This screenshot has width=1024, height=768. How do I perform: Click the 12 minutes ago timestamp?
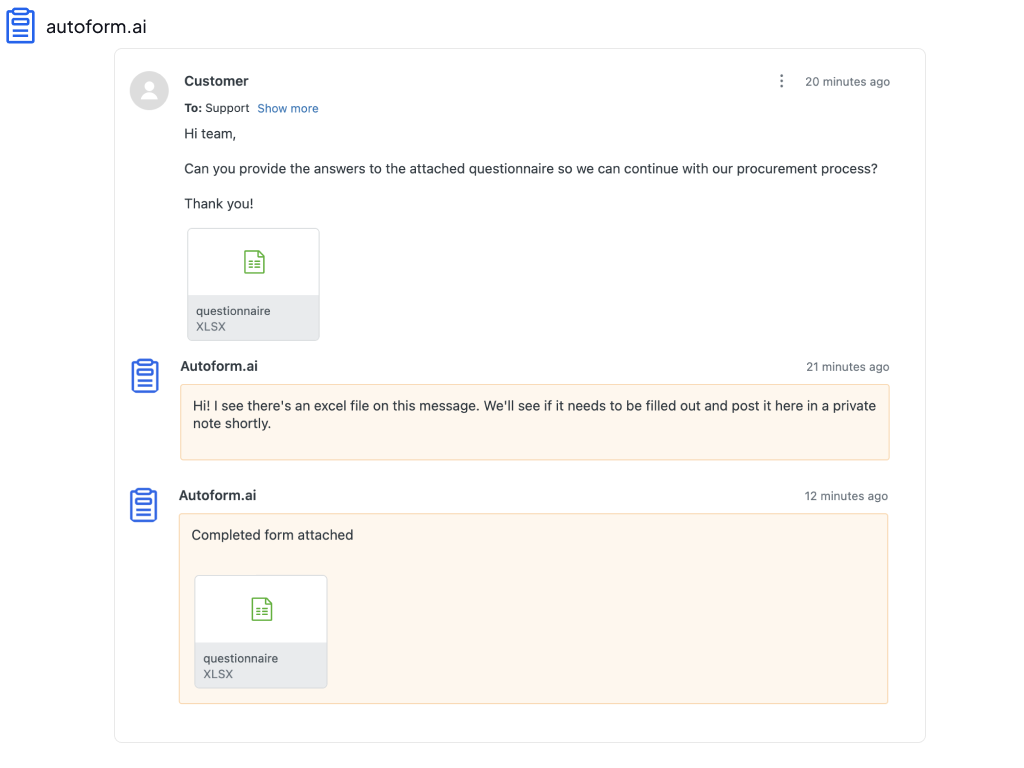click(846, 496)
